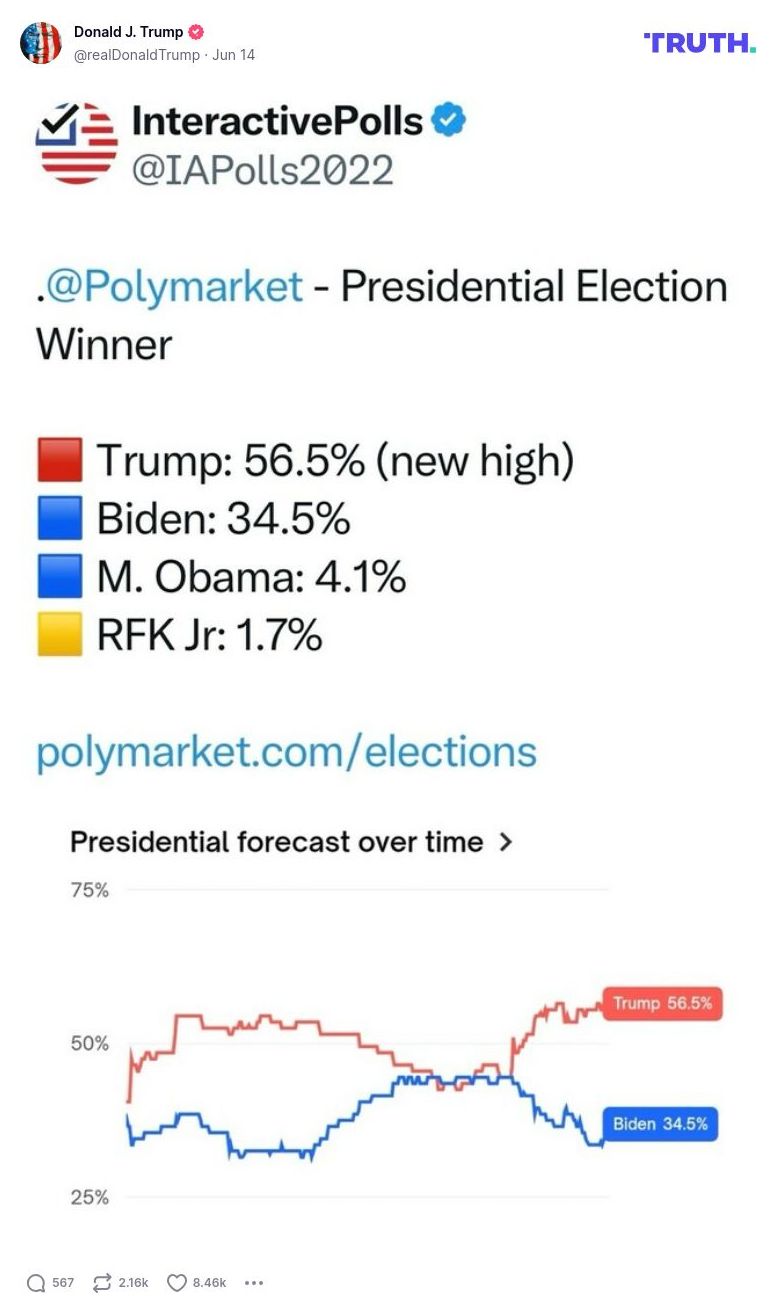Image resolution: width=777 pixels, height=1313 pixels.
Task: Click the Biden 34.5% chart label
Action: pyautogui.click(x=662, y=1124)
